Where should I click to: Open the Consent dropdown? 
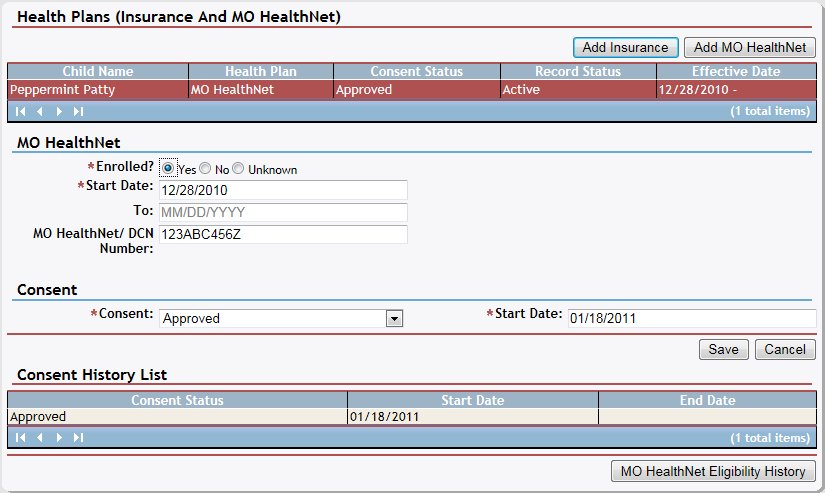point(394,318)
